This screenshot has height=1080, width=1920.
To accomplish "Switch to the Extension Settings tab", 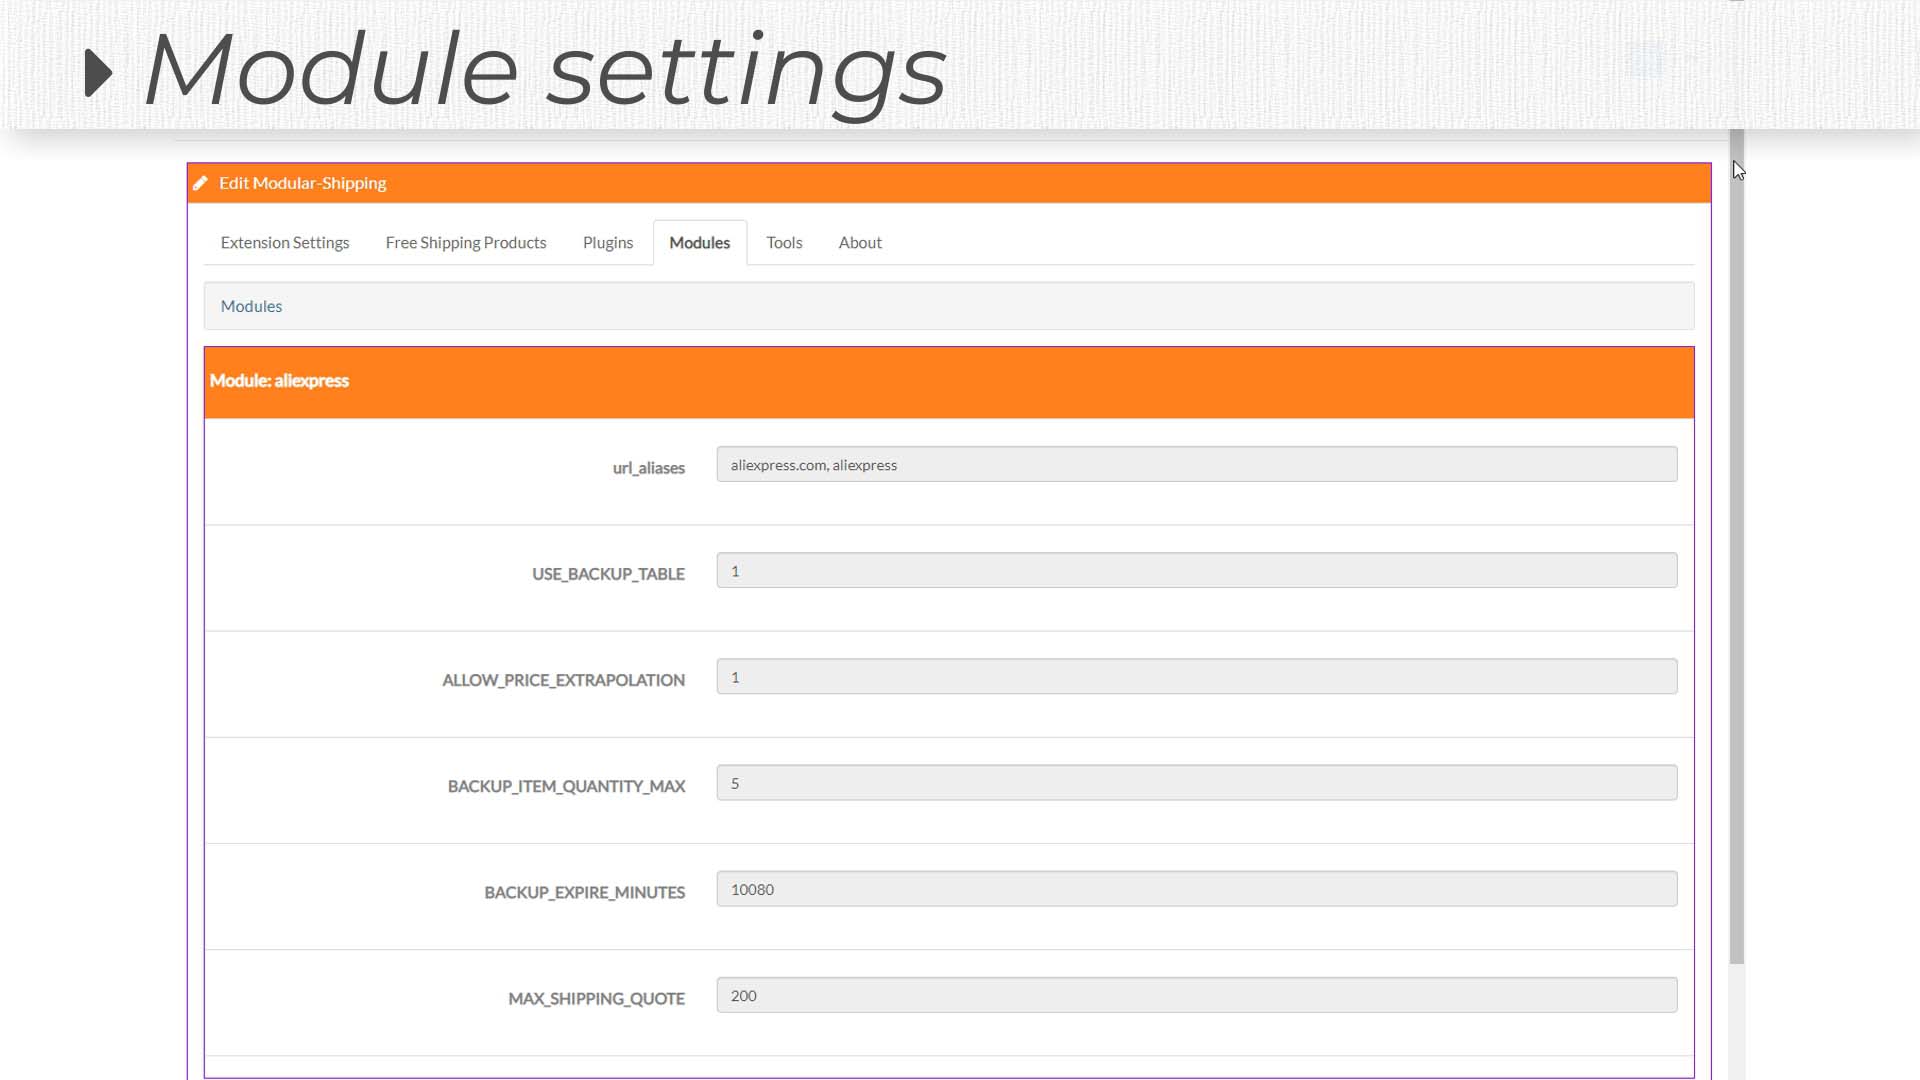I will (x=284, y=242).
